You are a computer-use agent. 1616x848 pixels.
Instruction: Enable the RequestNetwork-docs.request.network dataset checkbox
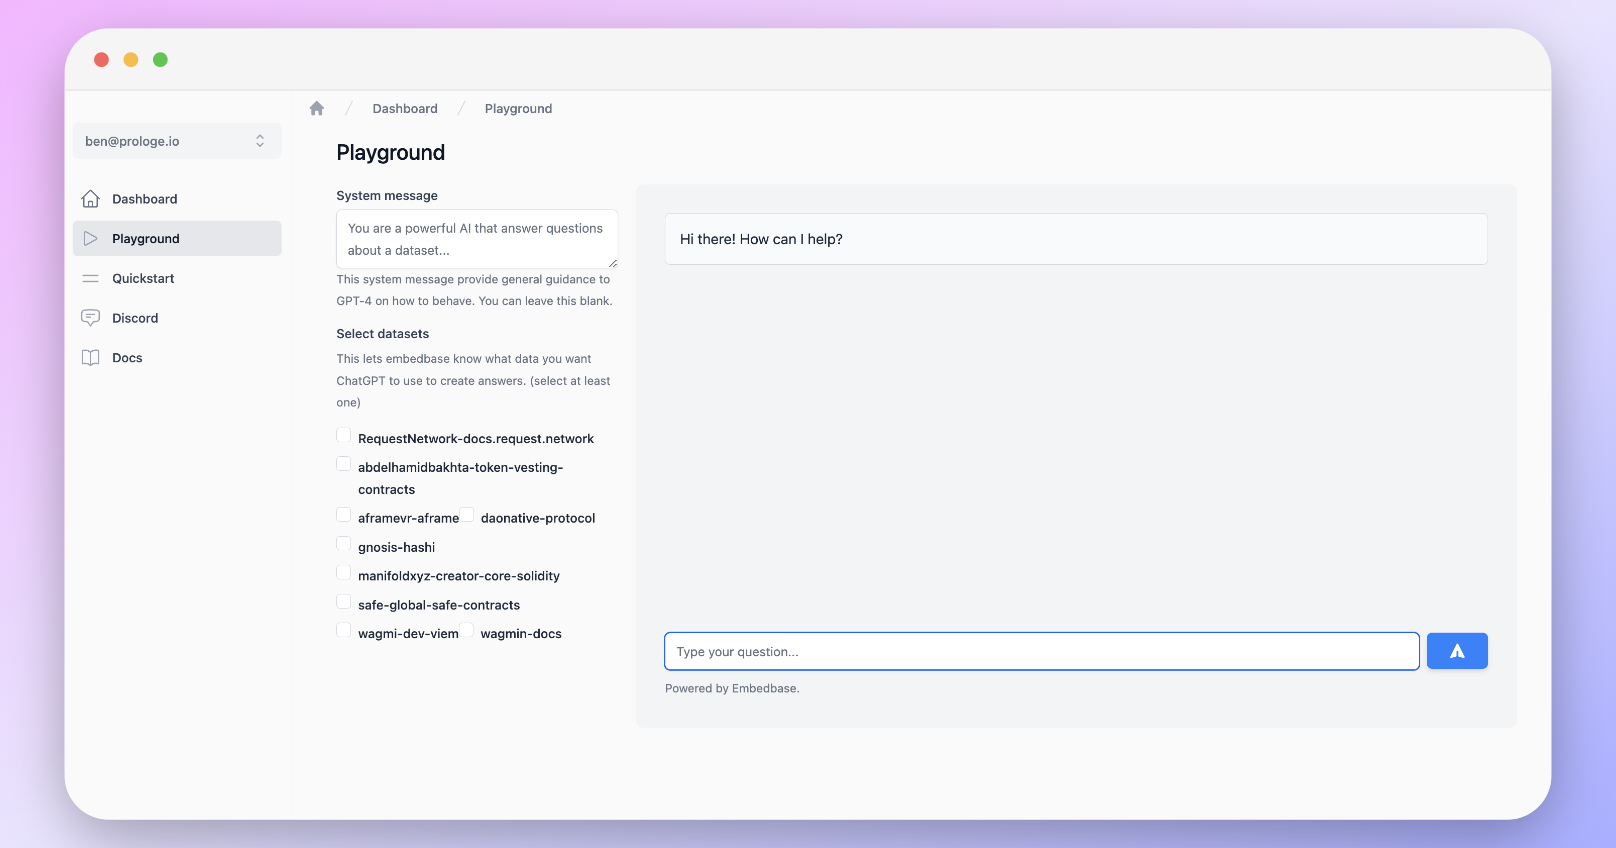(344, 436)
